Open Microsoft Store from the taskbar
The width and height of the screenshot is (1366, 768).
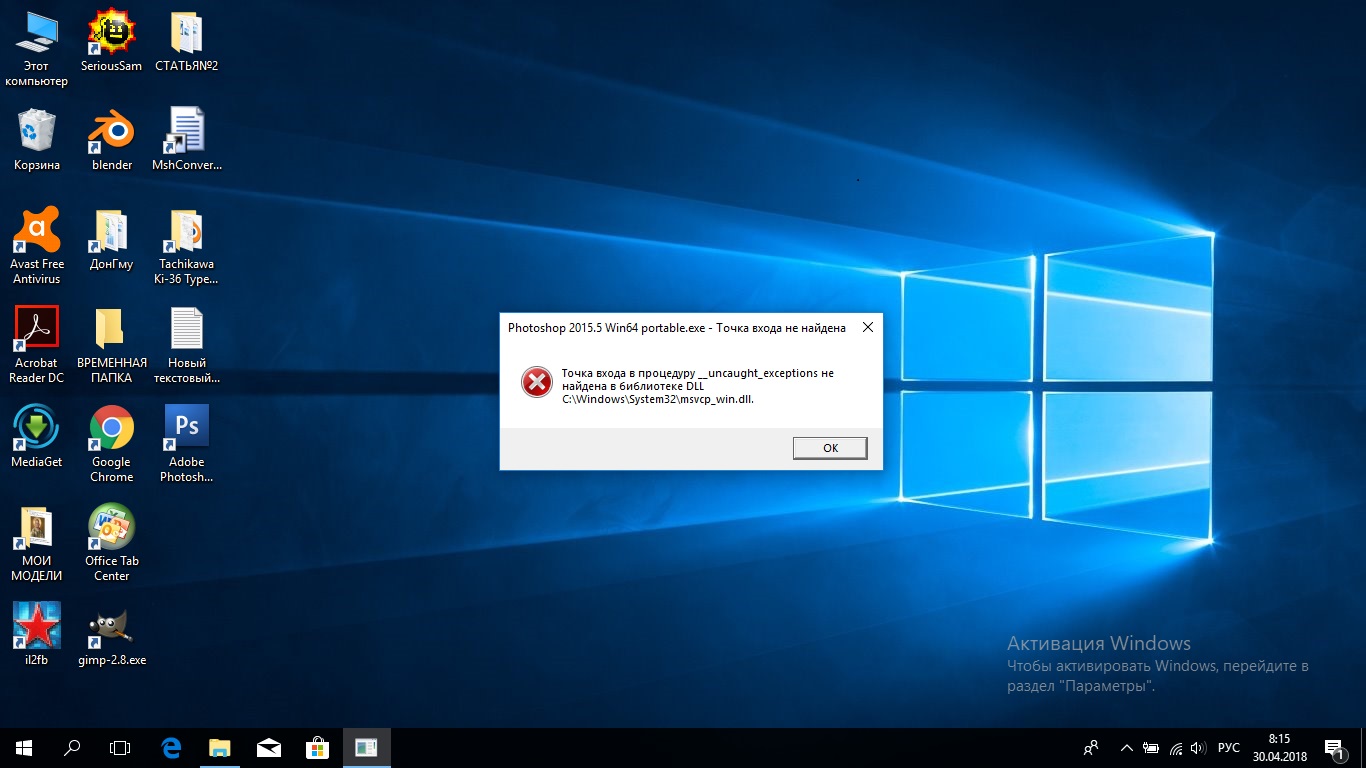317,748
